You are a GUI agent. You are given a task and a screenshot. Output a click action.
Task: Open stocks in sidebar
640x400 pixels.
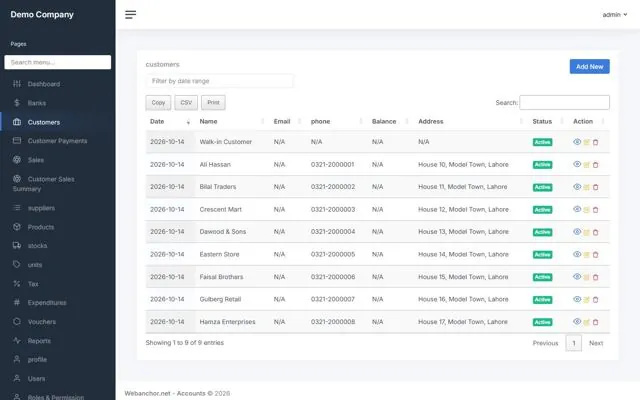click(58, 246)
